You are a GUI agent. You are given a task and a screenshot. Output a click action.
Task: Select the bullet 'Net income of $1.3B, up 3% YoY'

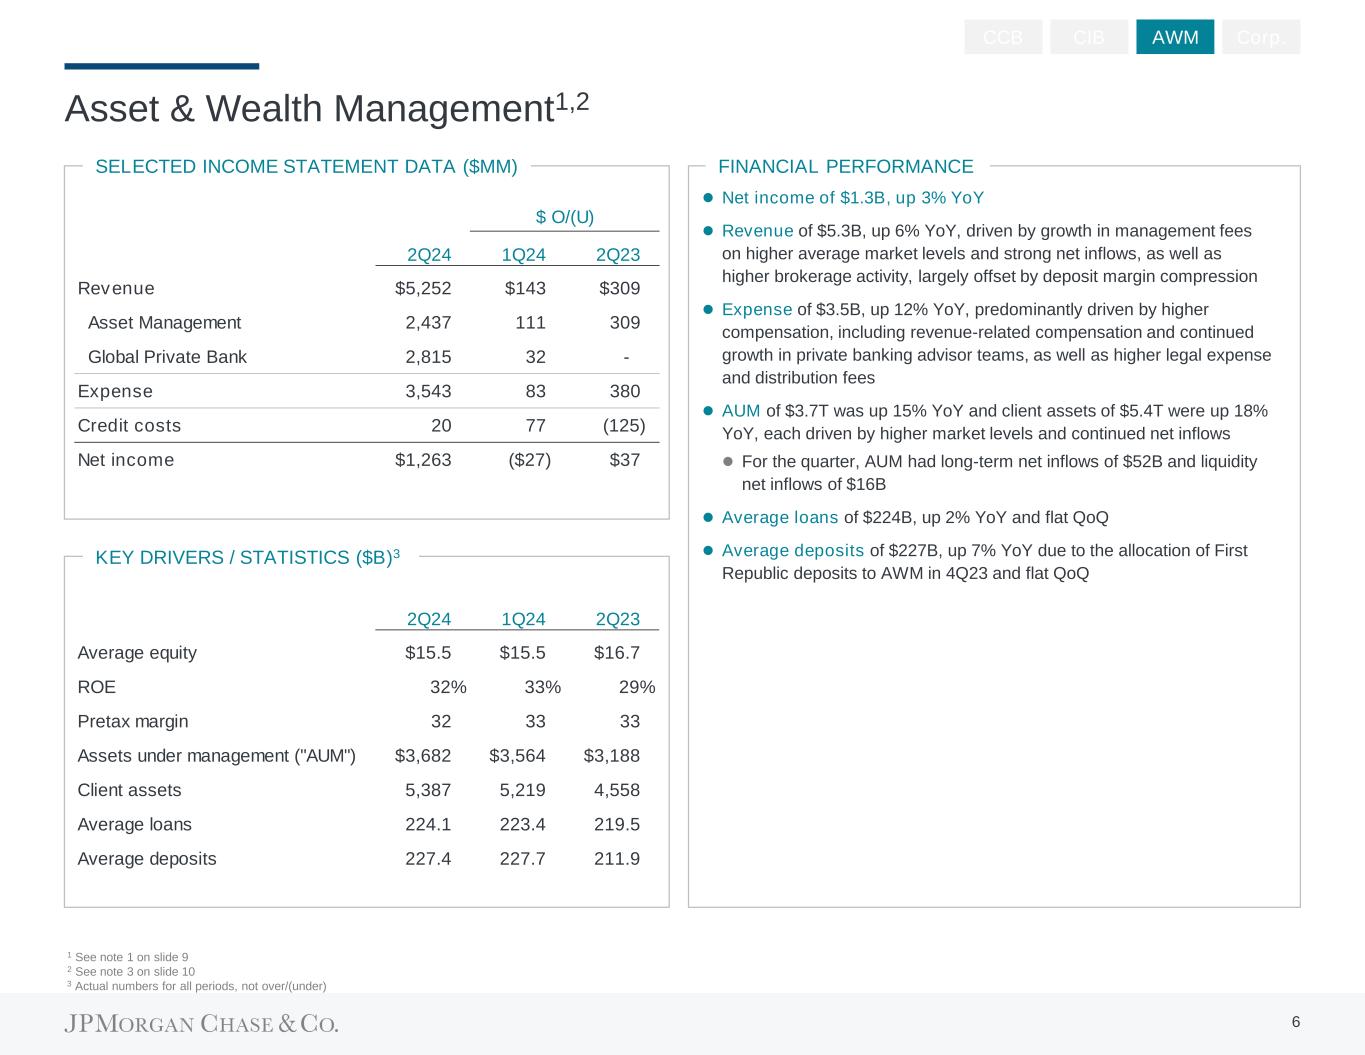853,198
